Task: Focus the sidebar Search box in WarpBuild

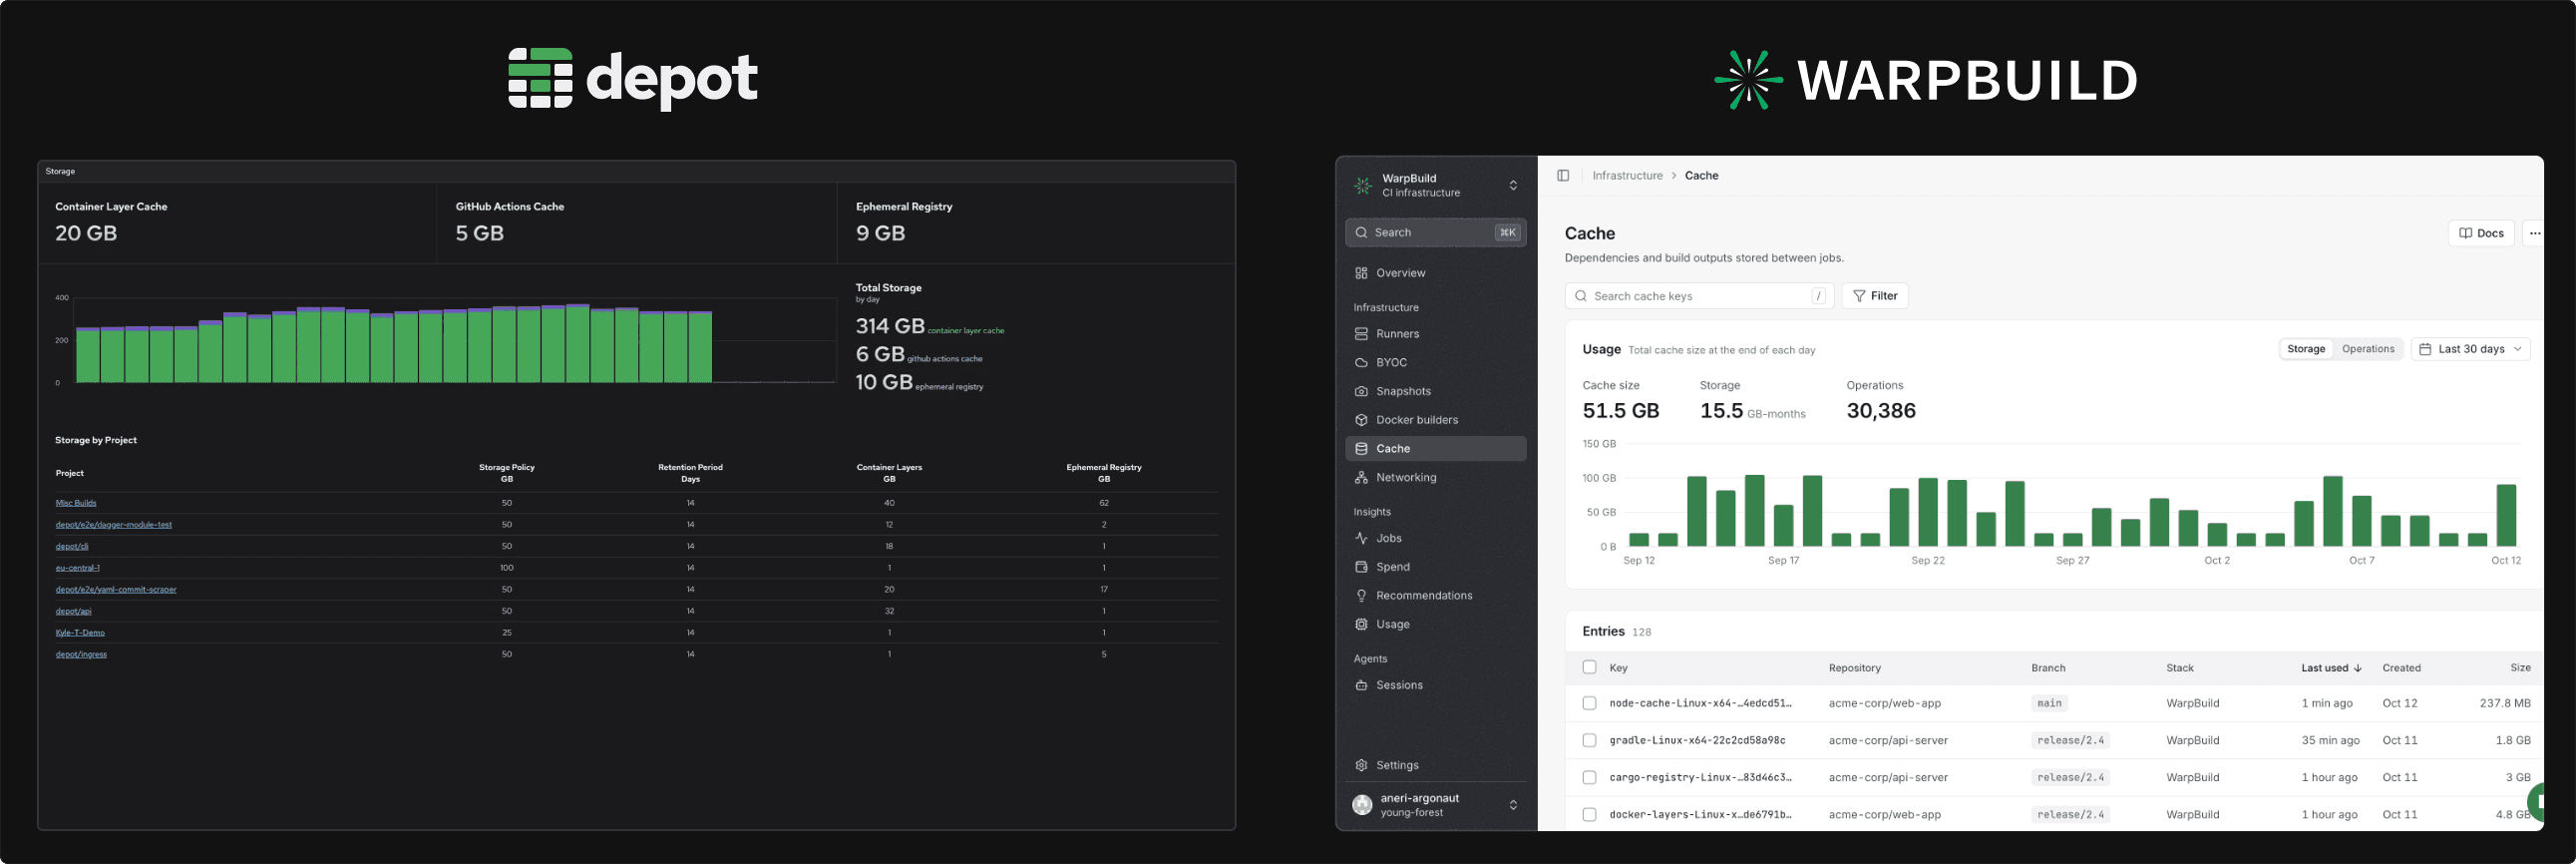Action: (x=1435, y=233)
